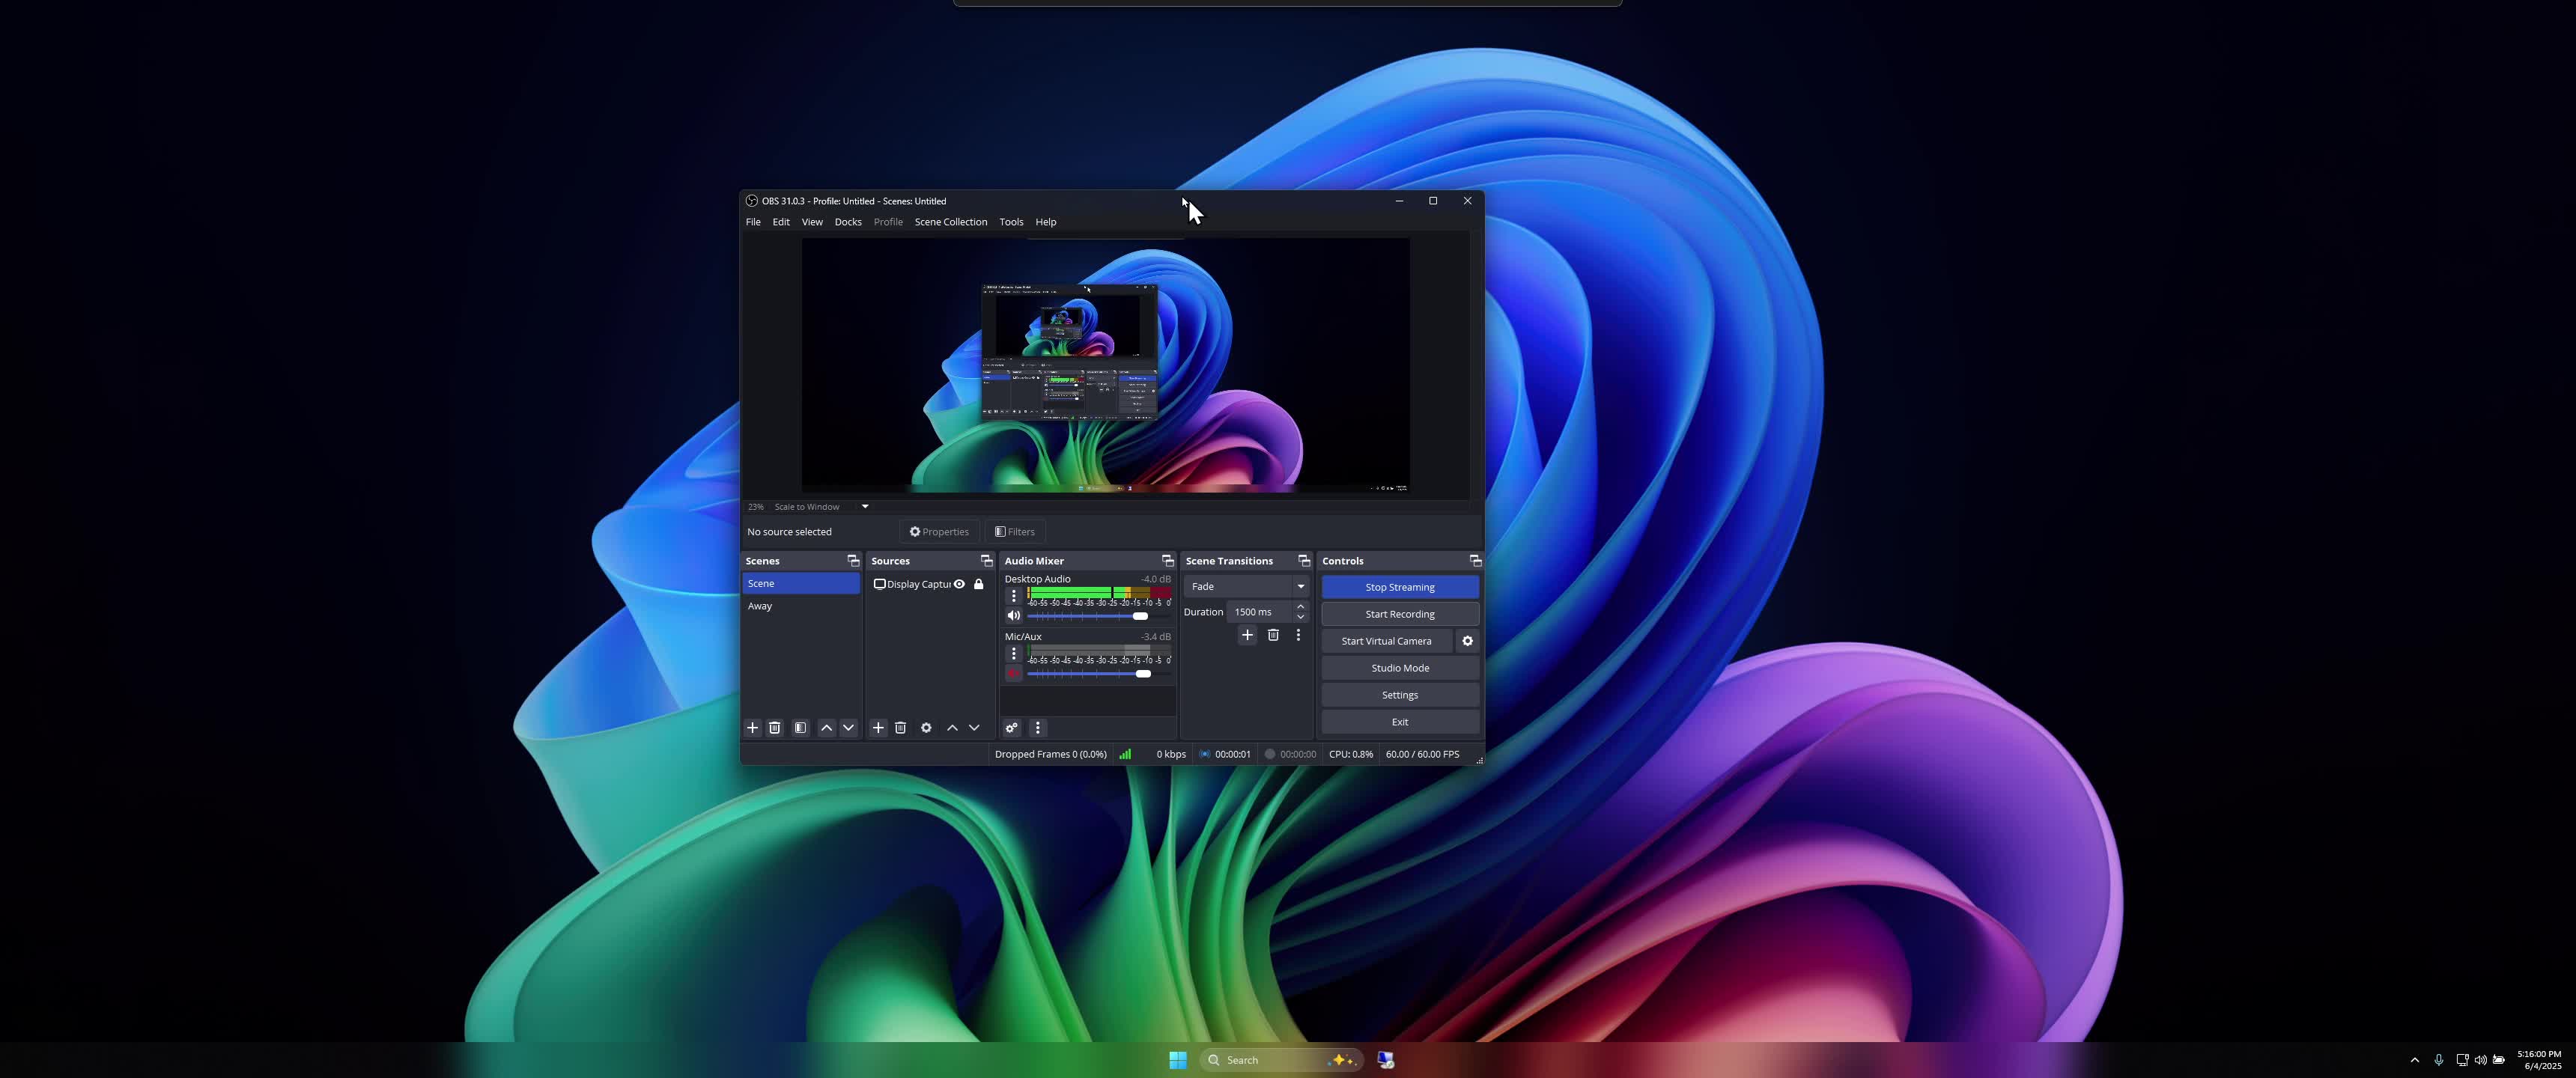Click Start Recording button
The image size is (2576, 1078).
point(1400,614)
